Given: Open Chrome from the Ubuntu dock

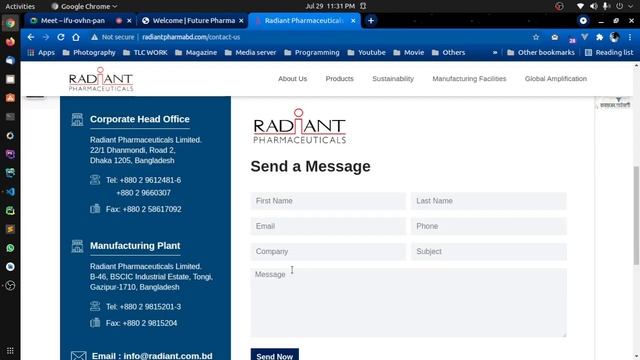Looking at the screenshot, I should point(10,23).
